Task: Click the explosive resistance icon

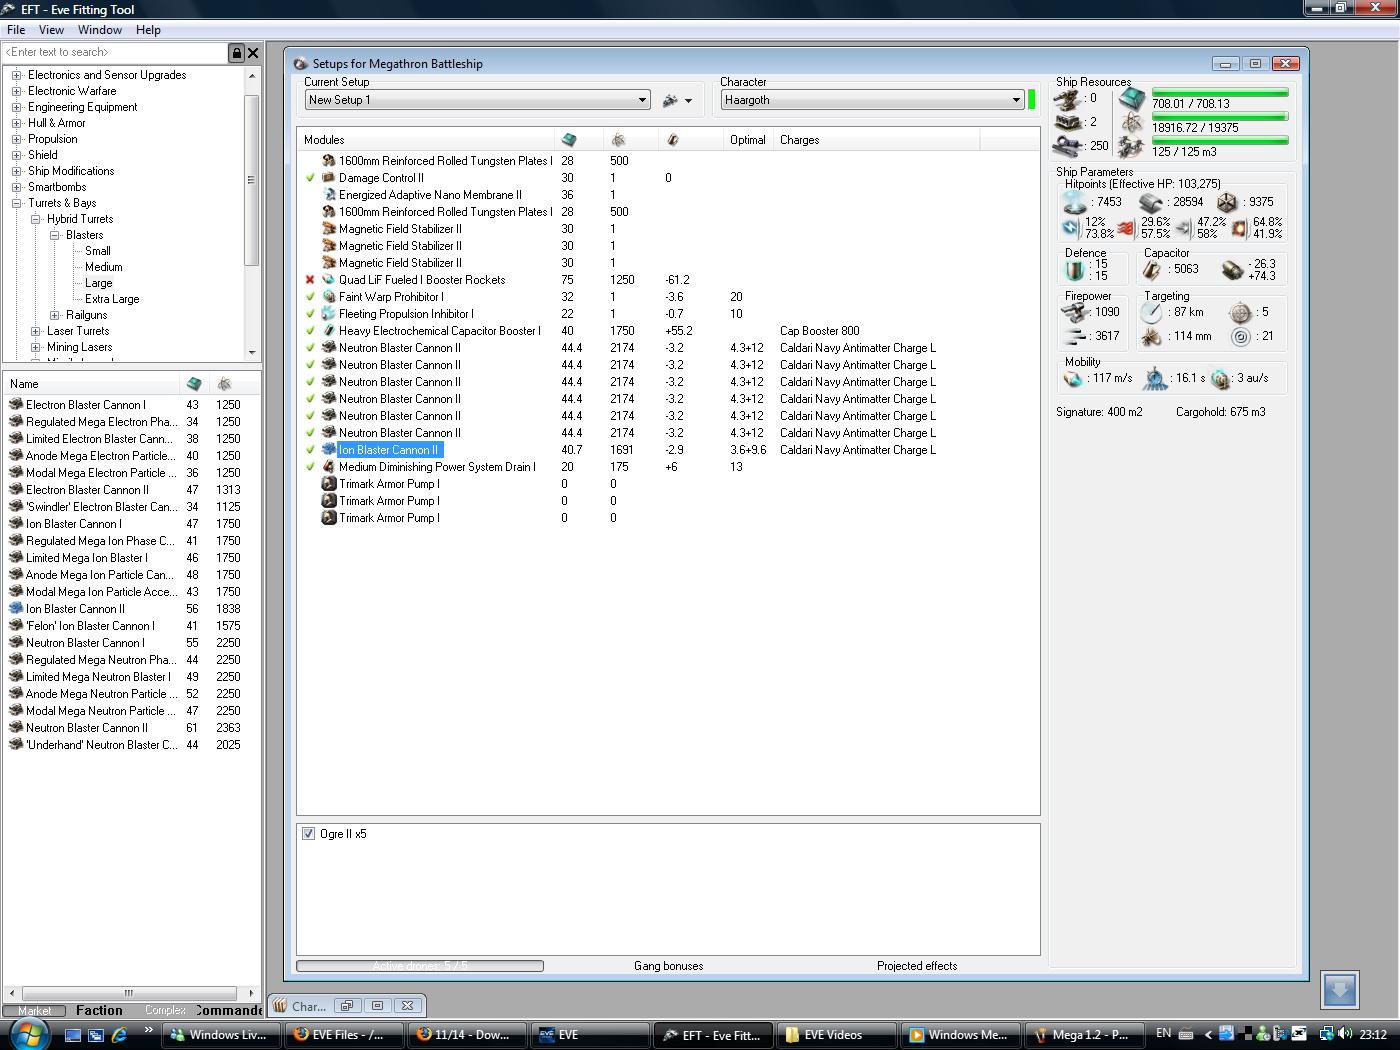Action: [x=1239, y=228]
